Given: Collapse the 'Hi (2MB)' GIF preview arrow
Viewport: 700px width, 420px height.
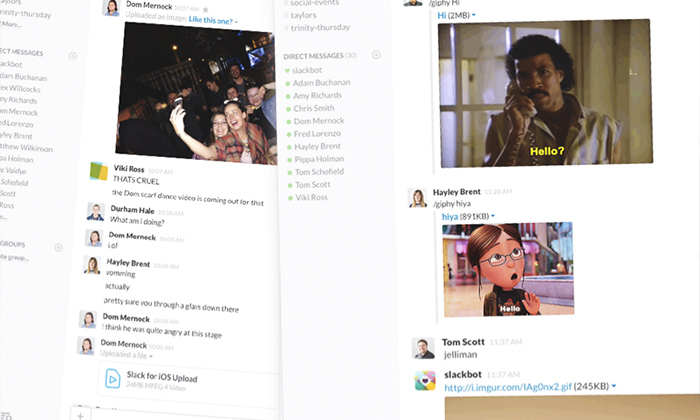Looking at the screenshot, I should [474, 15].
